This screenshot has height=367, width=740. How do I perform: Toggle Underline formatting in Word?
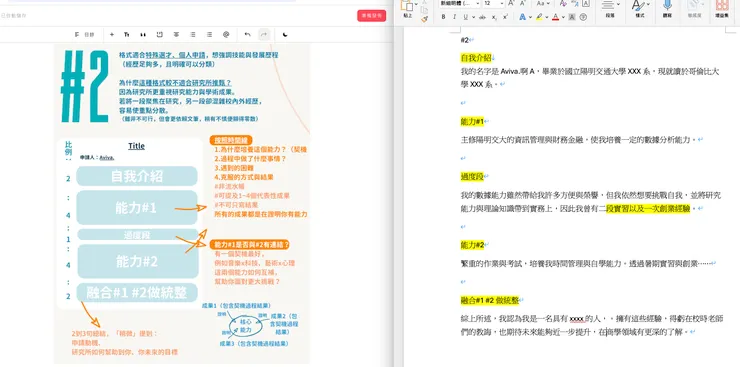click(465, 17)
